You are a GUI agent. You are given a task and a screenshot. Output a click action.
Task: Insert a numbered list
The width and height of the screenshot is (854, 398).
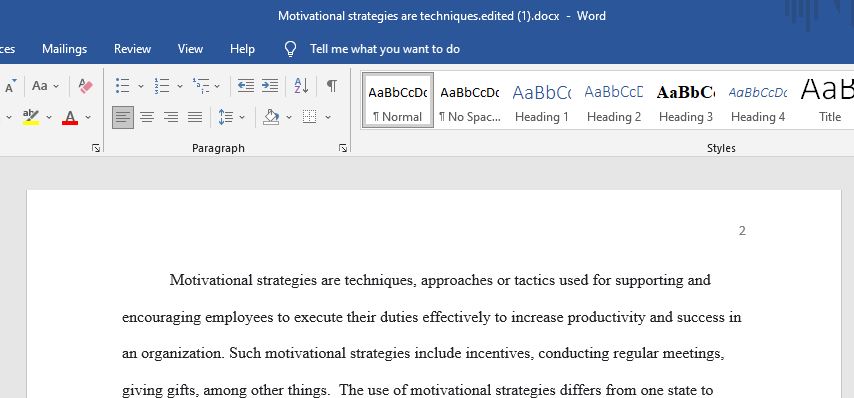click(162, 86)
